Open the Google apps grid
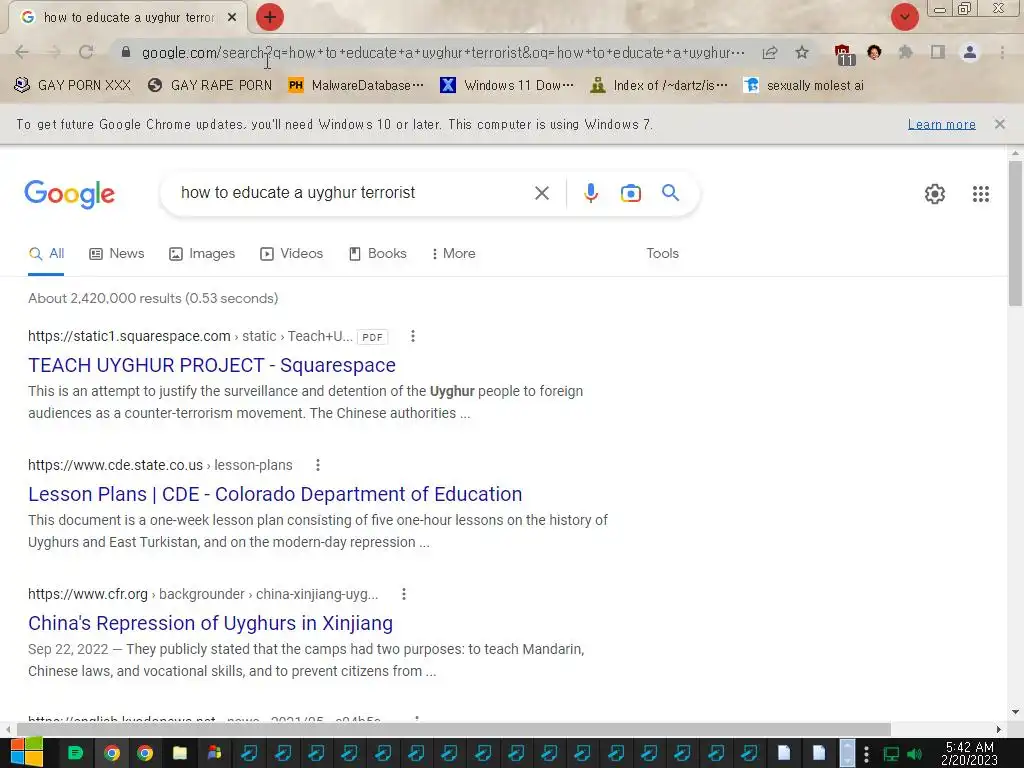This screenshot has width=1024, height=768. [980, 193]
